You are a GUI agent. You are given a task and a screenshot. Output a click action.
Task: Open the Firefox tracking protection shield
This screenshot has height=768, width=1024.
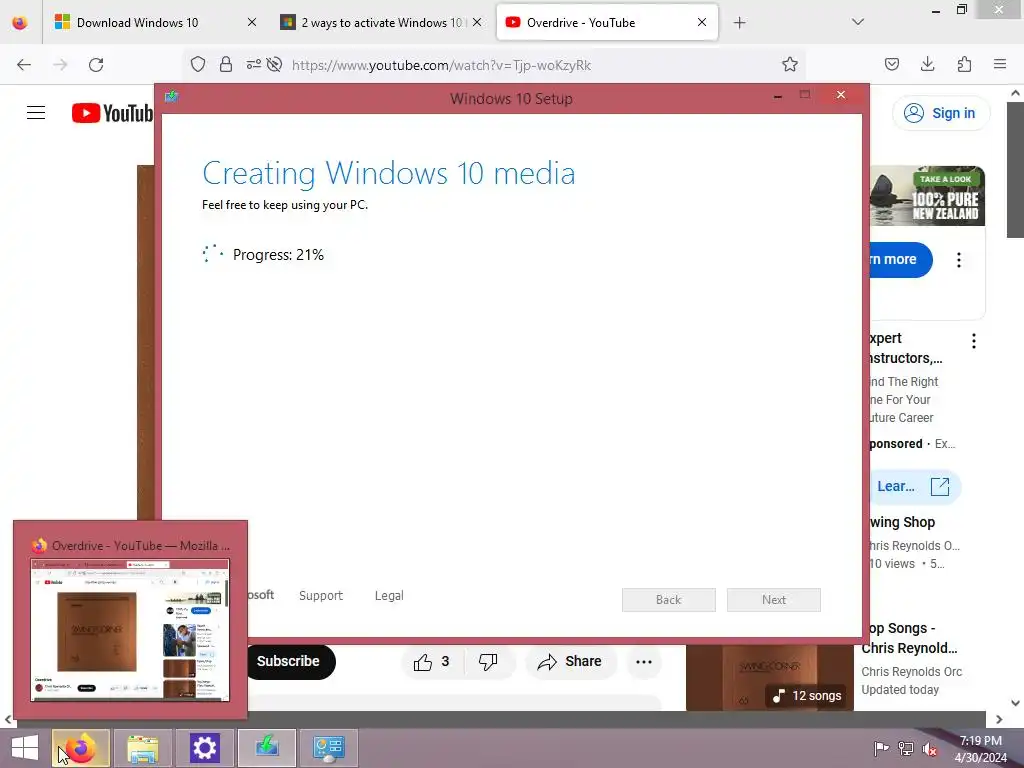(x=198, y=65)
